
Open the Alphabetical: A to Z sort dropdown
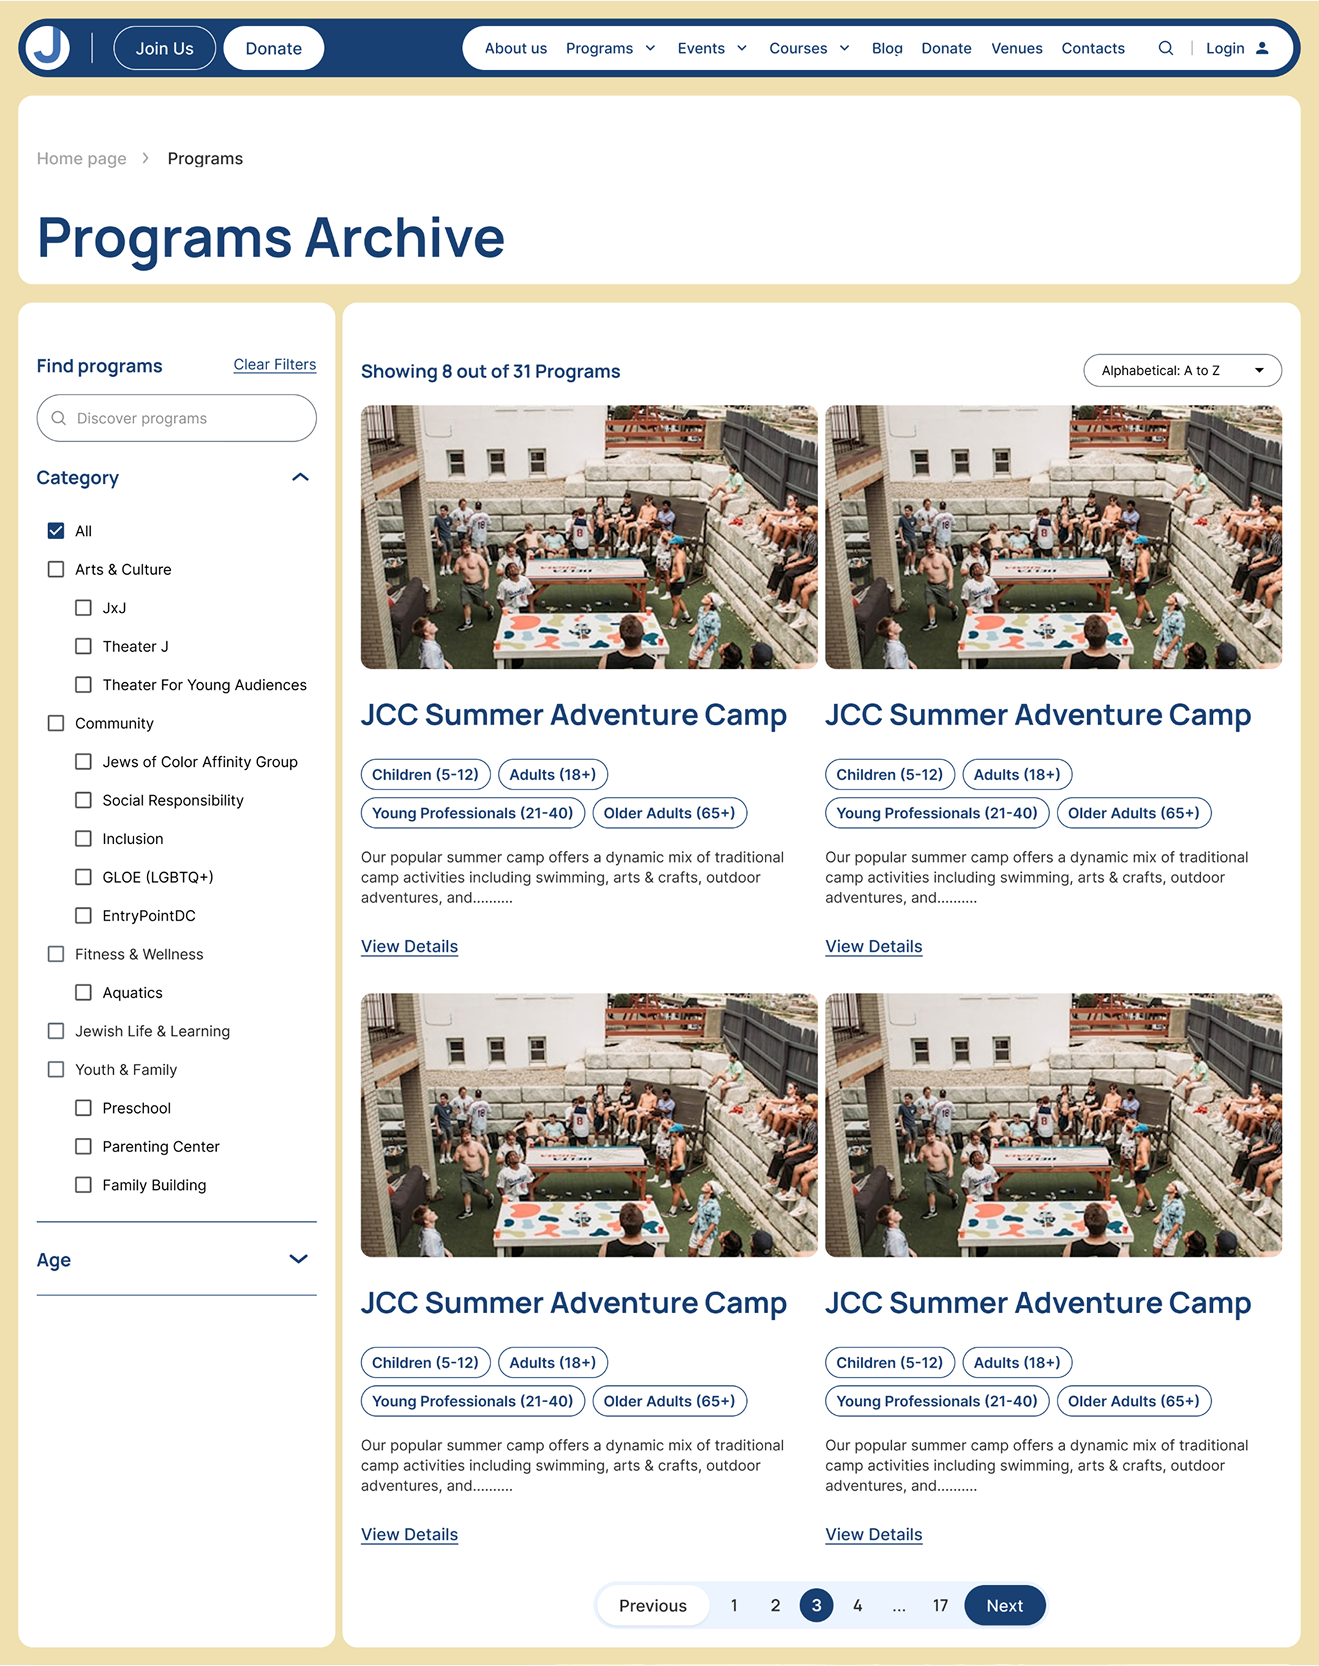pyautogui.click(x=1182, y=370)
